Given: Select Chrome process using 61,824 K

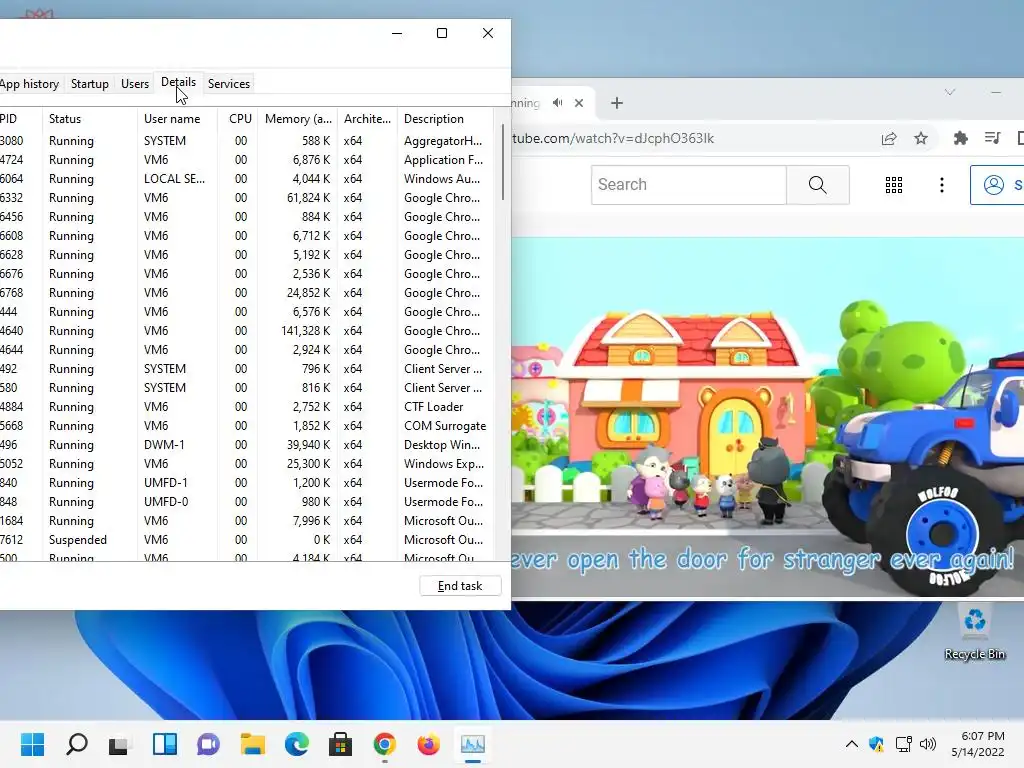Looking at the screenshot, I should point(247,197).
